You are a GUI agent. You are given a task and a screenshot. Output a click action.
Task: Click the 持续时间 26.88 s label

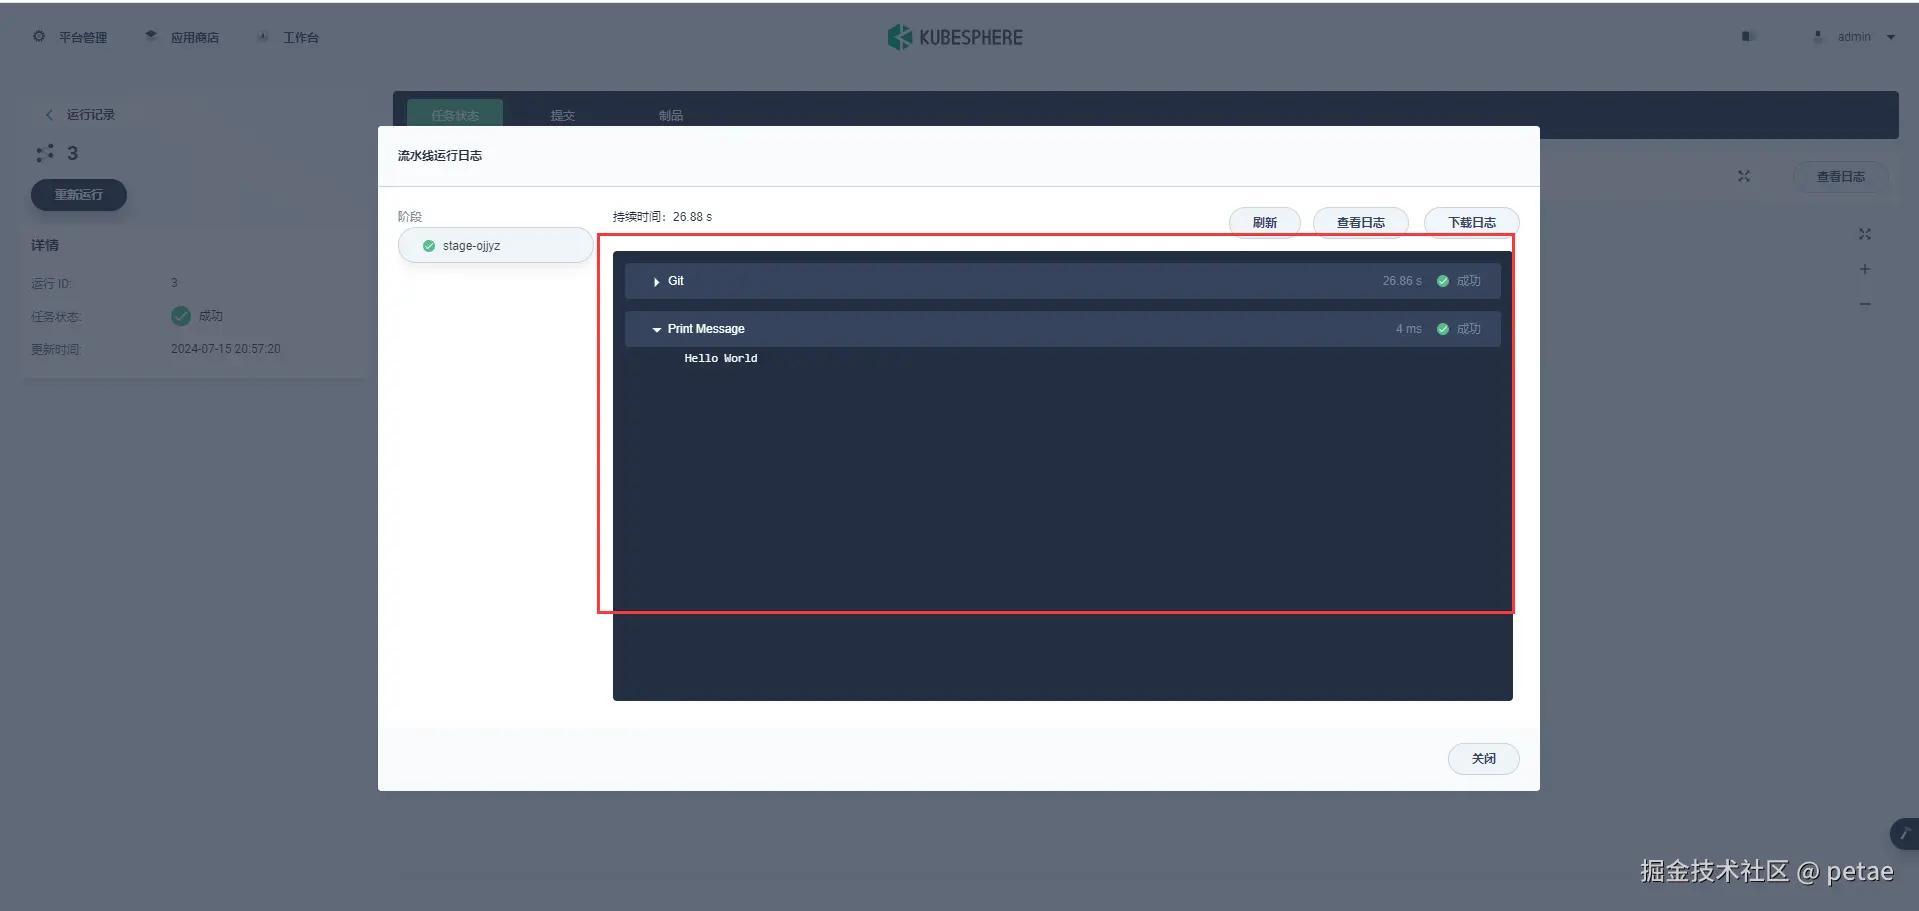(x=662, y=216)
